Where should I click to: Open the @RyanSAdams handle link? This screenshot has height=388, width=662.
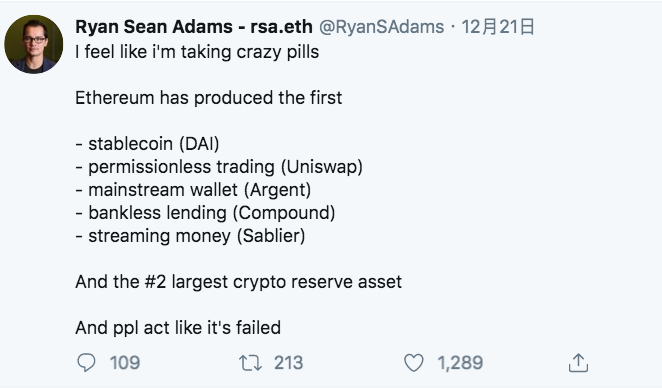[x=382, y=27]
